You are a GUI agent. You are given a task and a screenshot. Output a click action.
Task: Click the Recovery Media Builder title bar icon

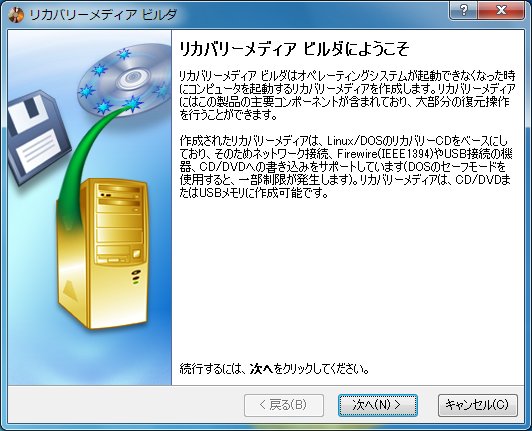pos(16,15)
